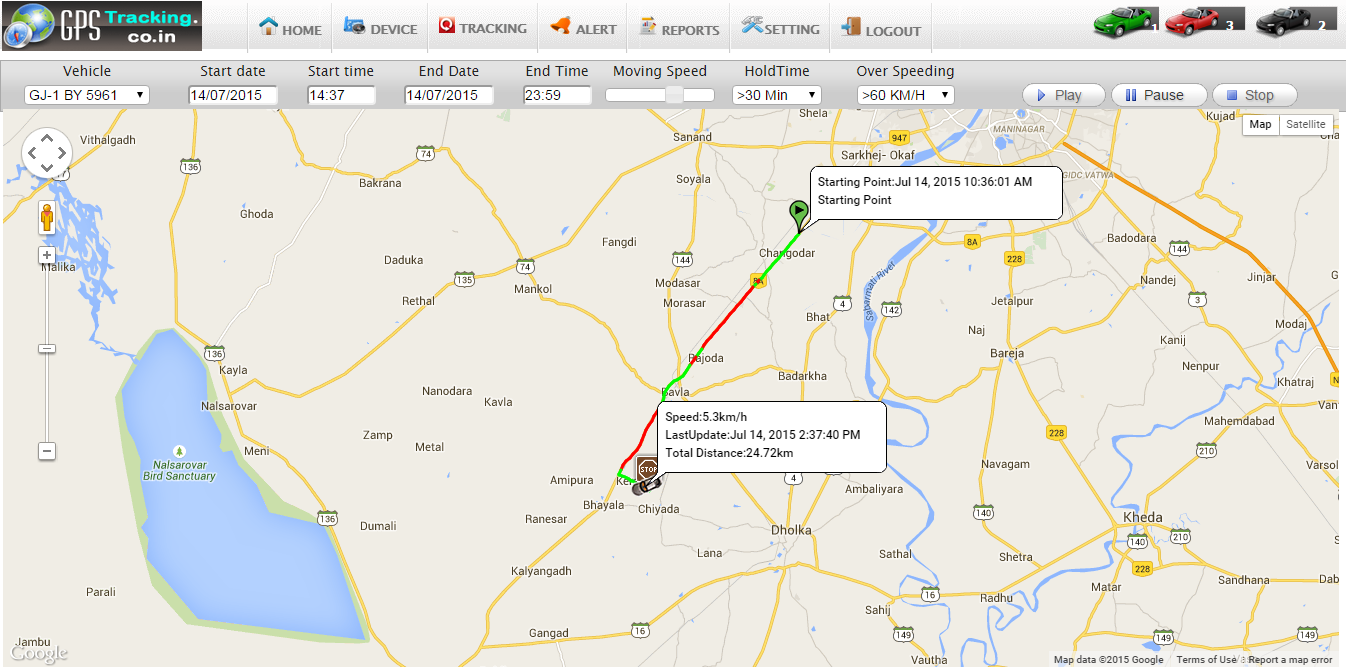Click the Moving Speed slider handle
1346x667 pixels.
(675, 95)
